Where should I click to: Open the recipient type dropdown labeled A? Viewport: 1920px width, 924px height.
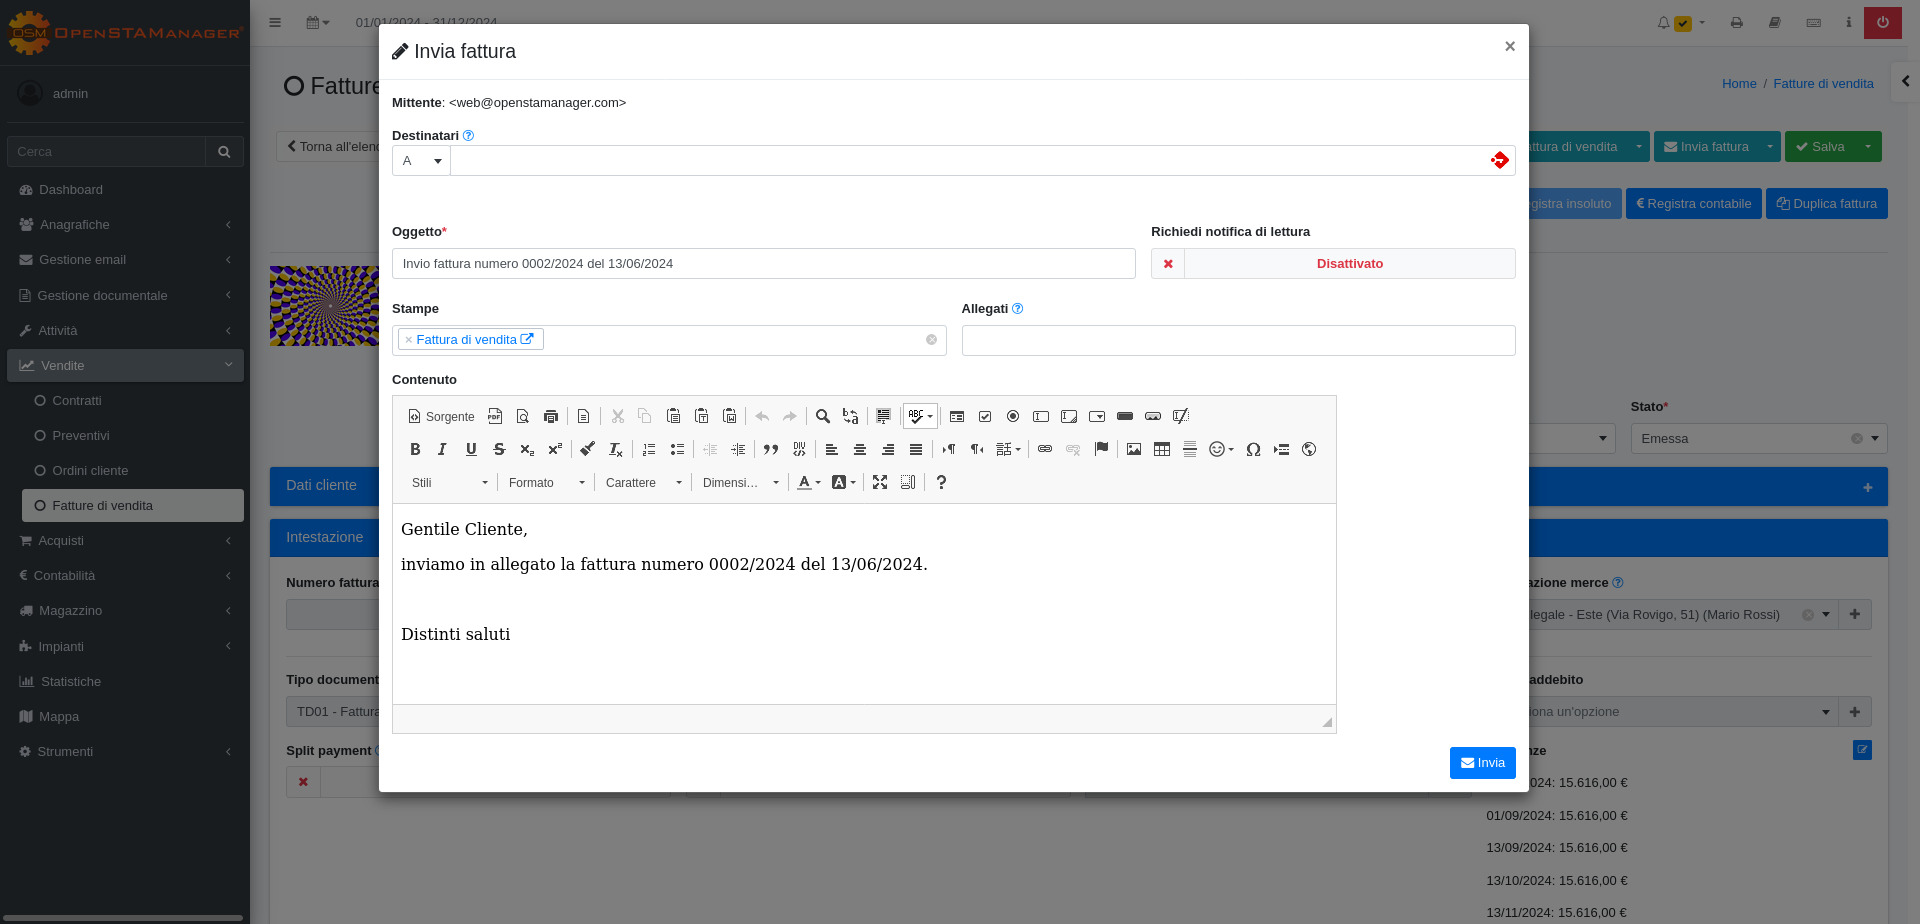421,161
